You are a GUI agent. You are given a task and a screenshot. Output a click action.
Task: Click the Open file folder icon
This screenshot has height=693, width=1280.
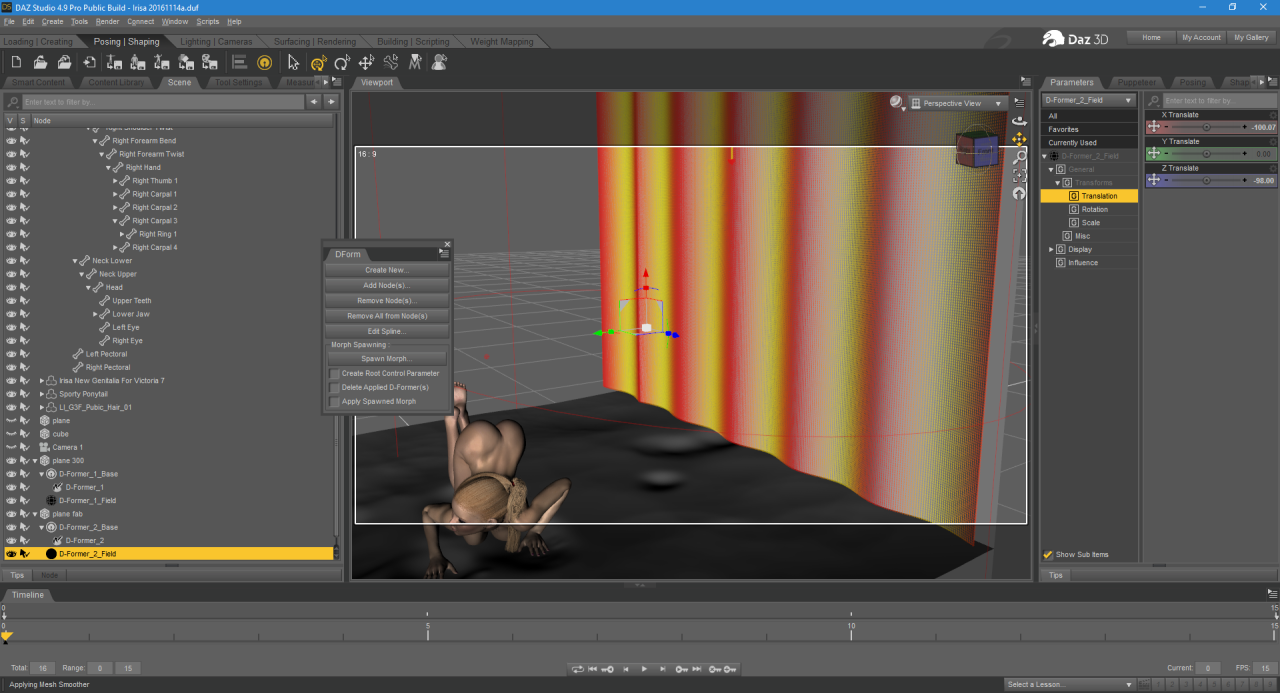(x=41, y=63)
